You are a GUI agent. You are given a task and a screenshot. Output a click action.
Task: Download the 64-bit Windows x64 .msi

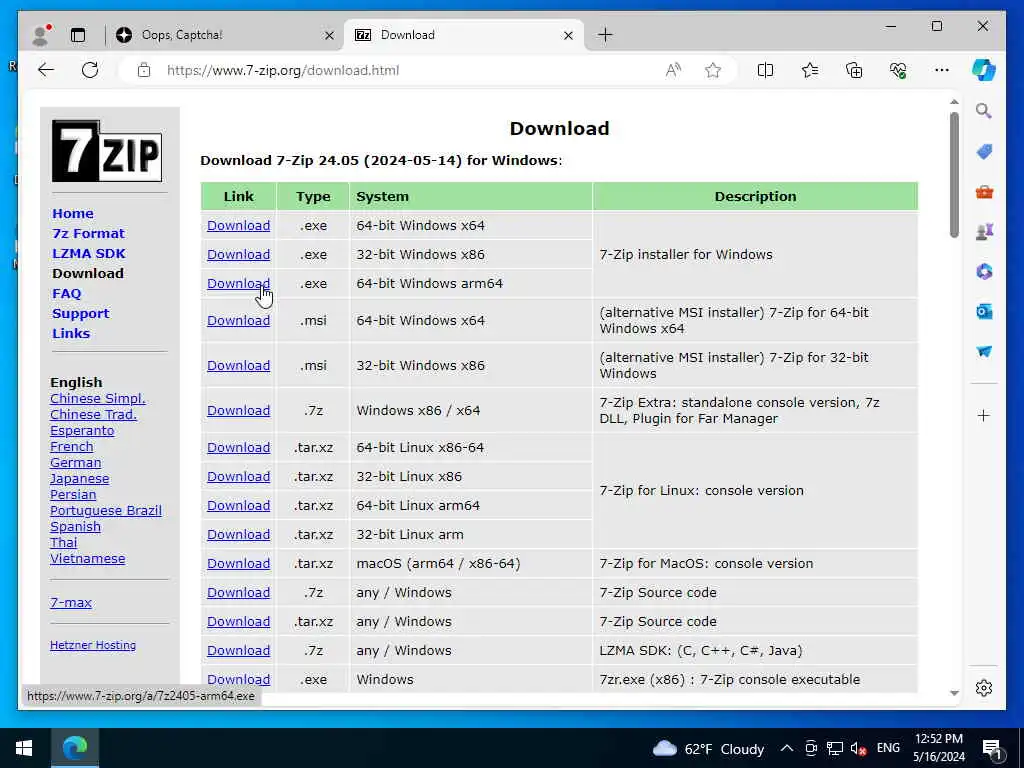click(238, 321)
